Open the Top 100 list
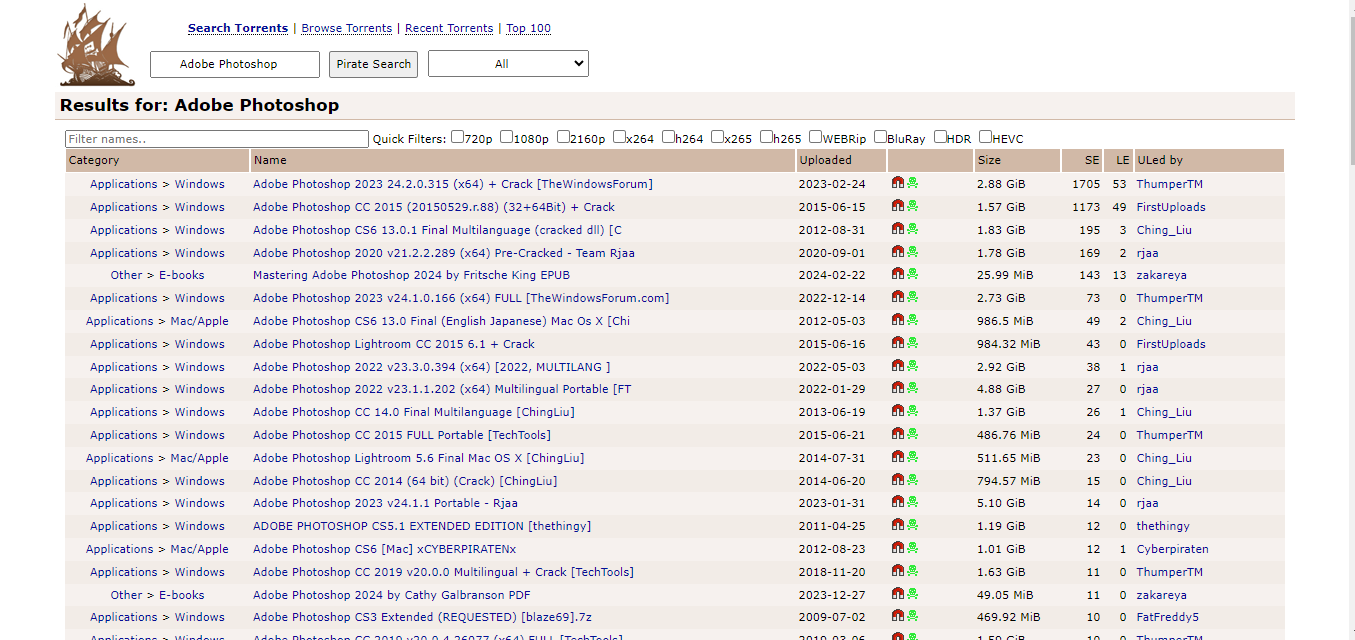Image resolution: width=1355 pixels, height=640 pixels. click(528, 28)
